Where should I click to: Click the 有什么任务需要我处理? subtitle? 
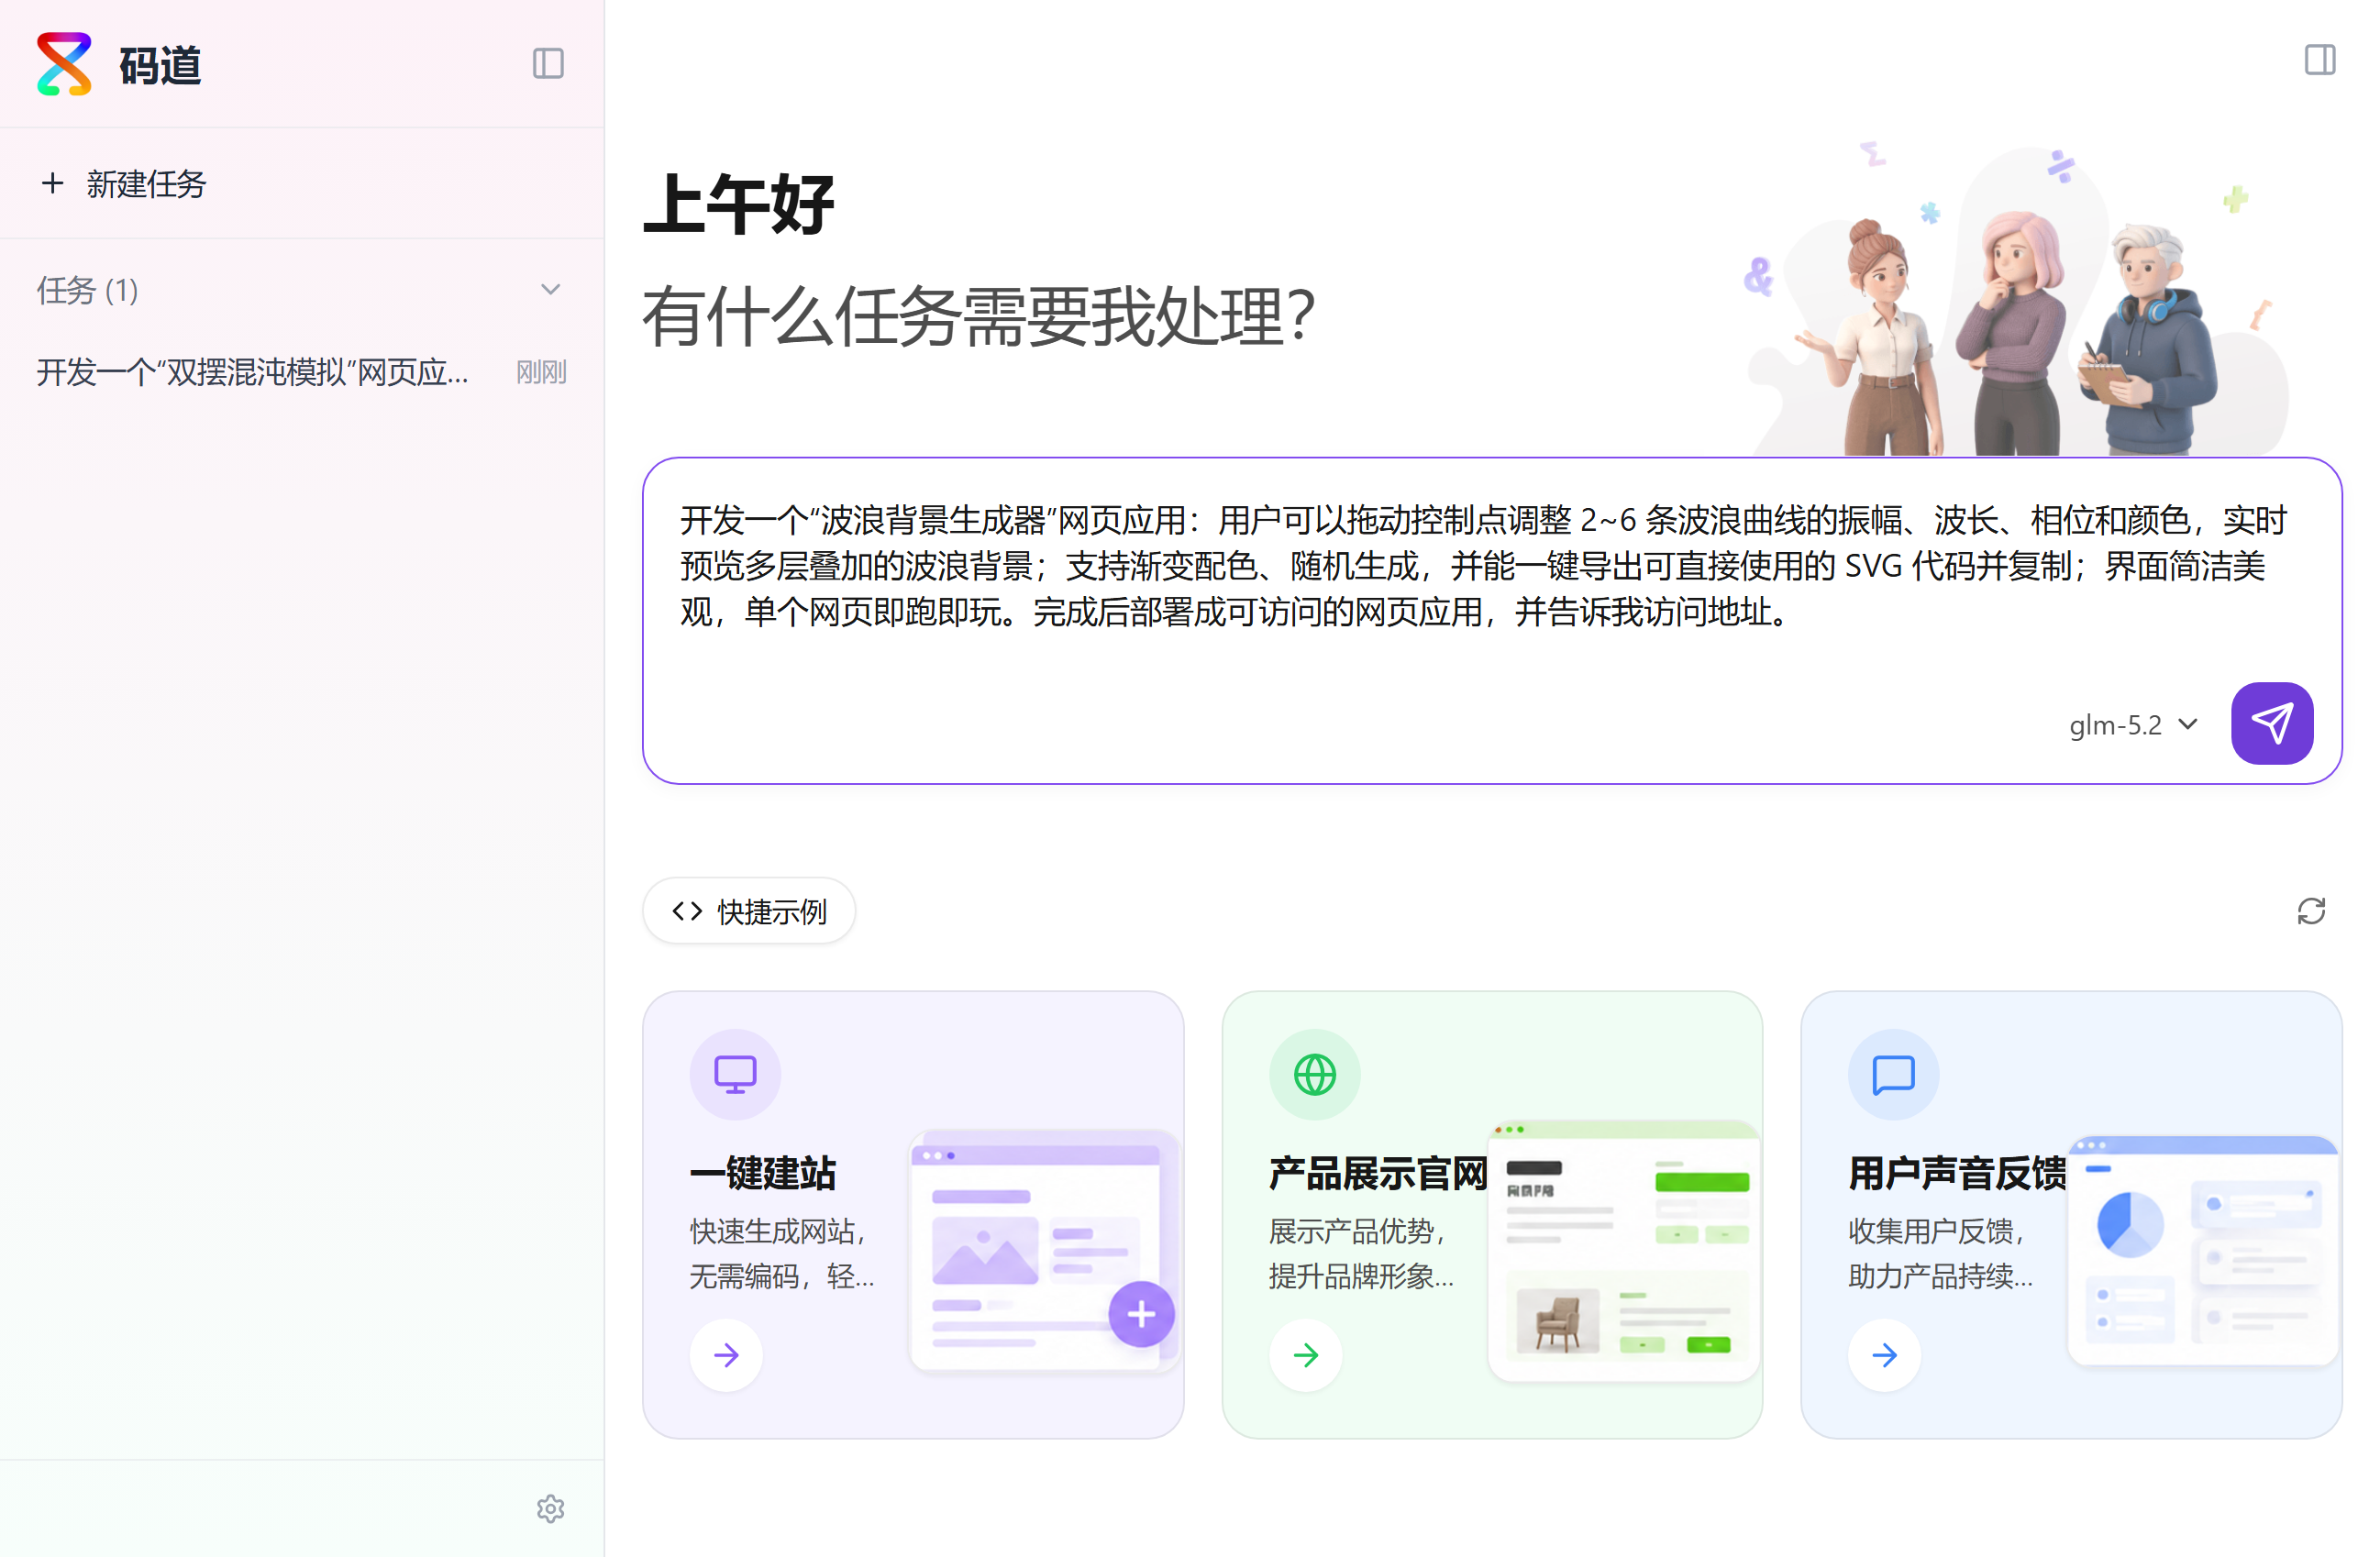pos(979,316)
